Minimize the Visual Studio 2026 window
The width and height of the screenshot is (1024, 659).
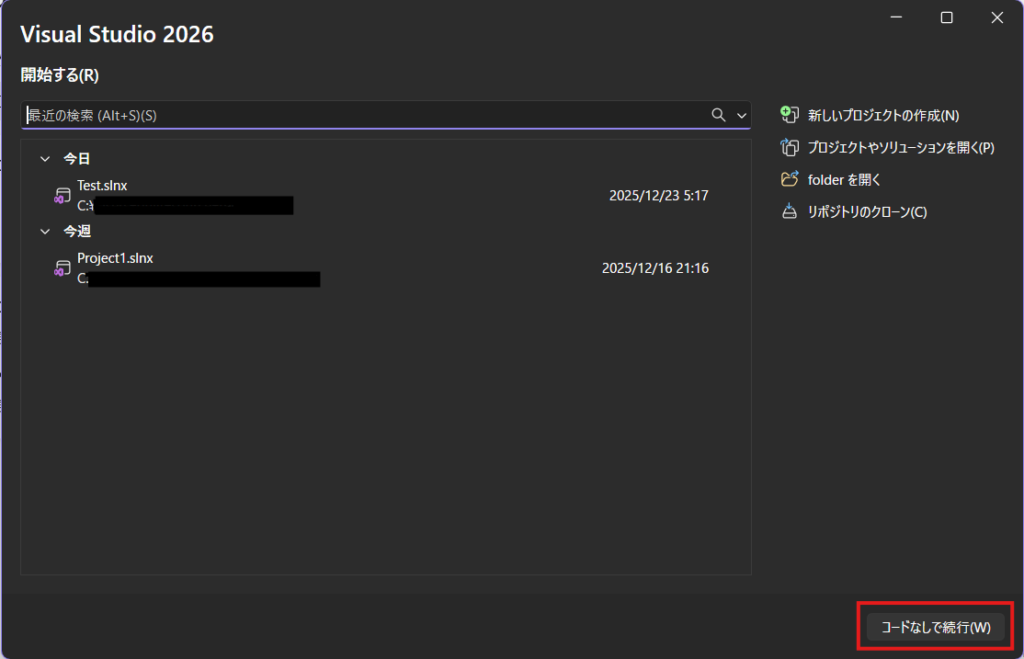click(897, 18)
